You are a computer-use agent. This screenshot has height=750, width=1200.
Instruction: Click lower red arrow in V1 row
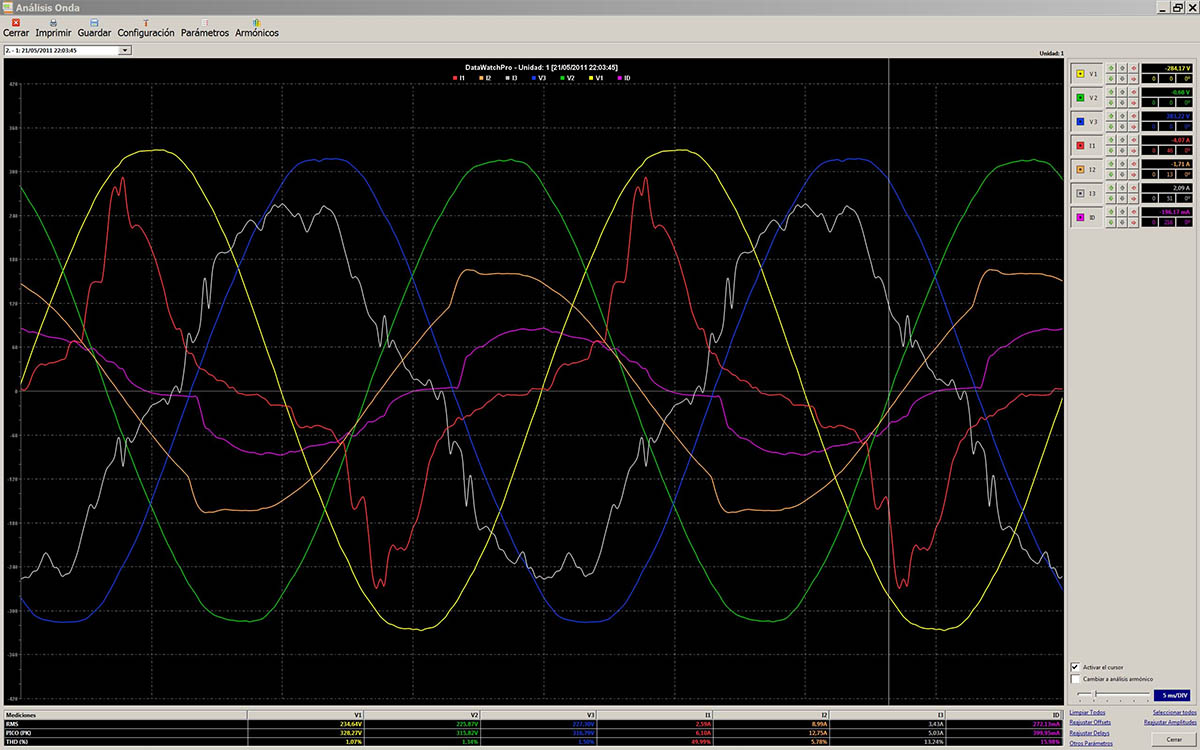[1134, 79]
